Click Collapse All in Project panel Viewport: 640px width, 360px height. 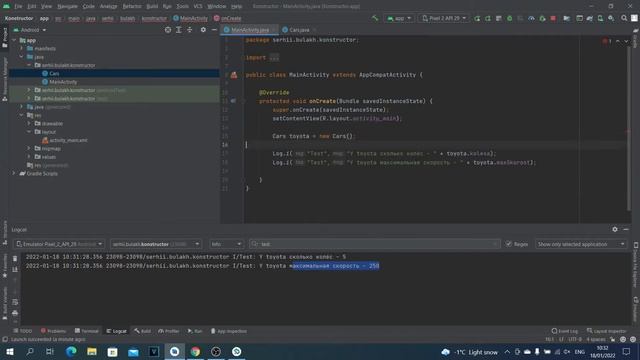tap(189, 30)
